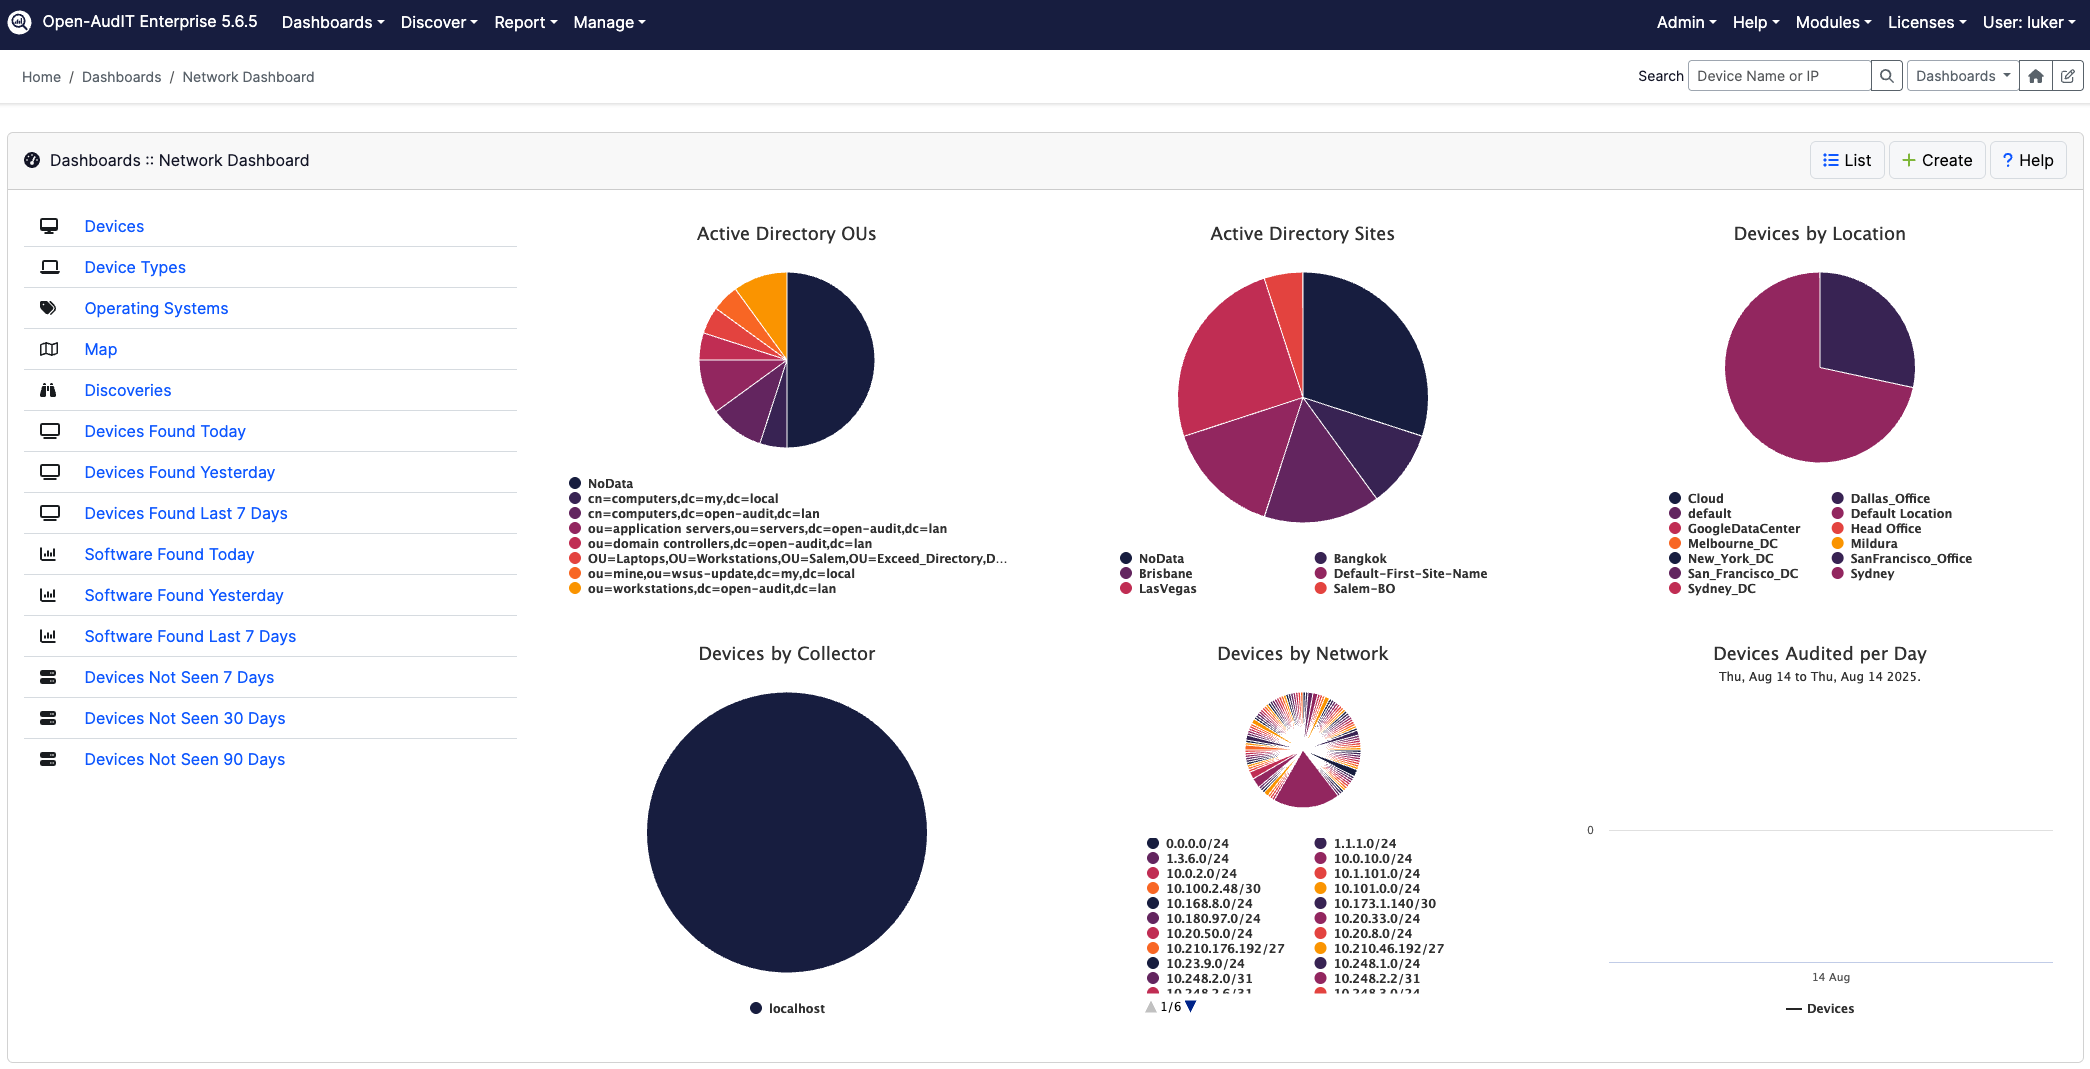Click the binoculars icon next to Discoveries
Image resolution: width=2090 pixels, height=1069 pixels.
49,390
